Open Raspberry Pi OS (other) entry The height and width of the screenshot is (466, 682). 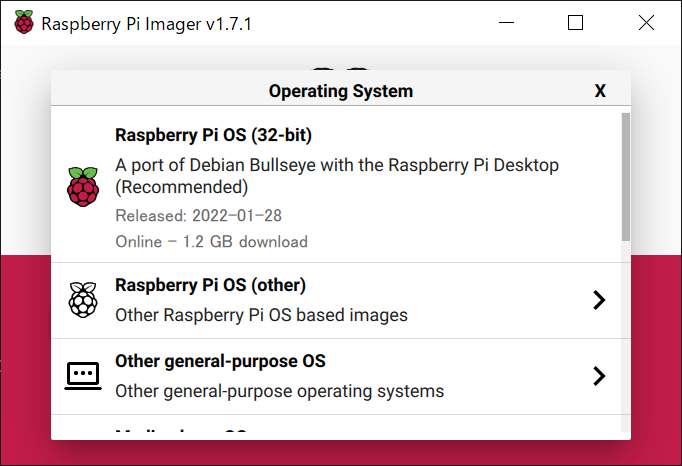pos(336,300)
